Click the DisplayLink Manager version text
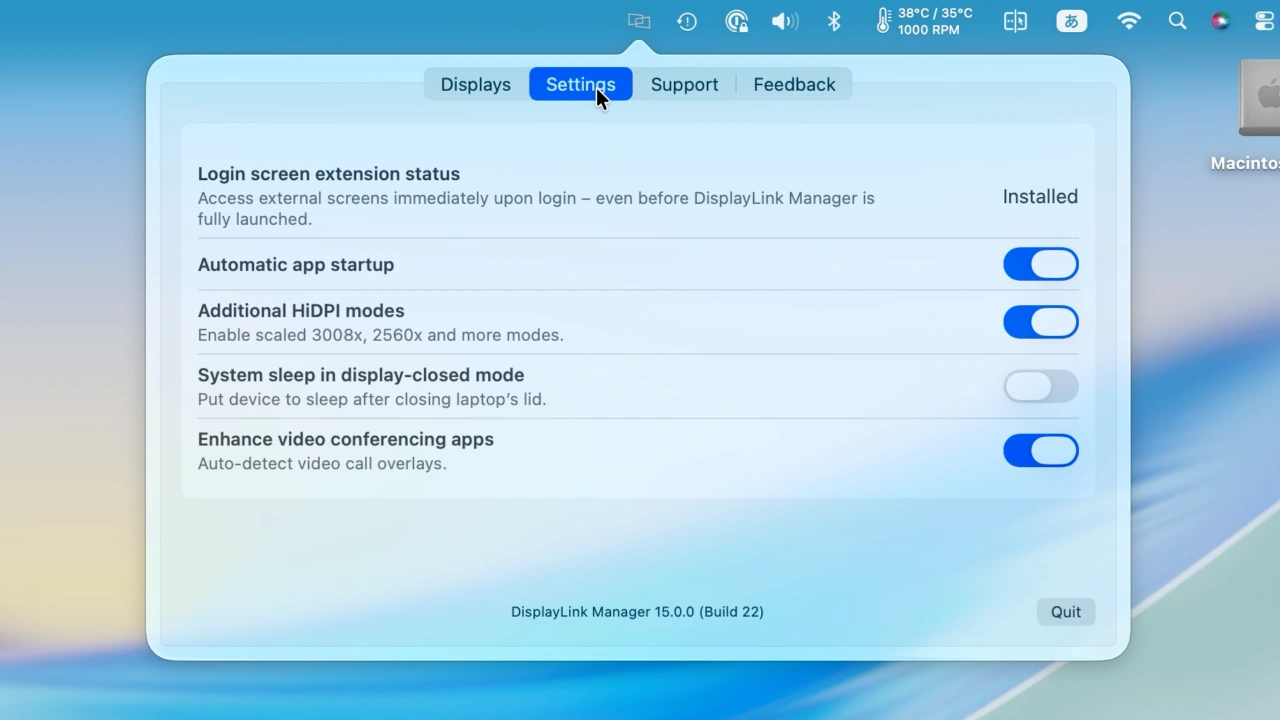Image resolution: width=1280 pixels, height=720 pixels. (637, 611)
